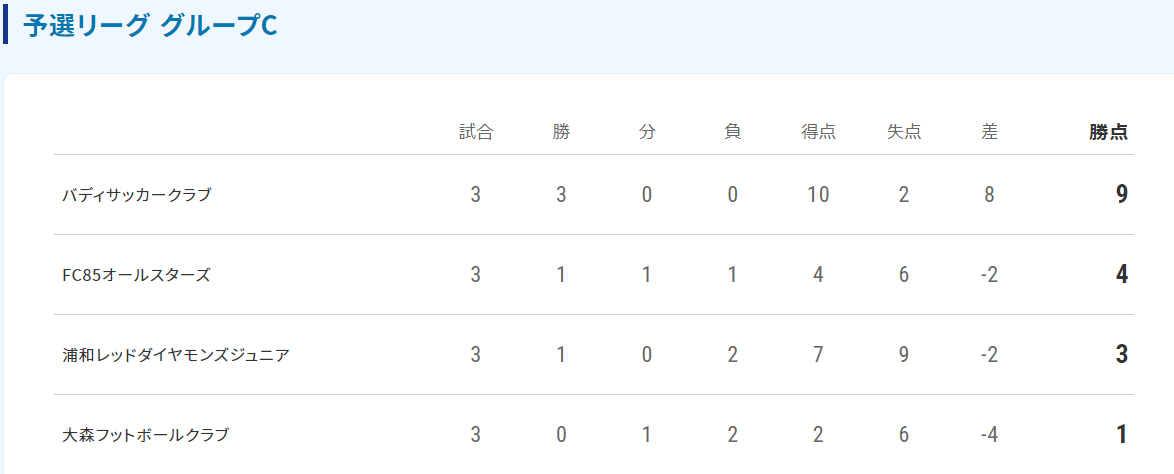This screenshot has height=474, width=1174.
Task: Click the 分 column header
Action: point(647,133)
